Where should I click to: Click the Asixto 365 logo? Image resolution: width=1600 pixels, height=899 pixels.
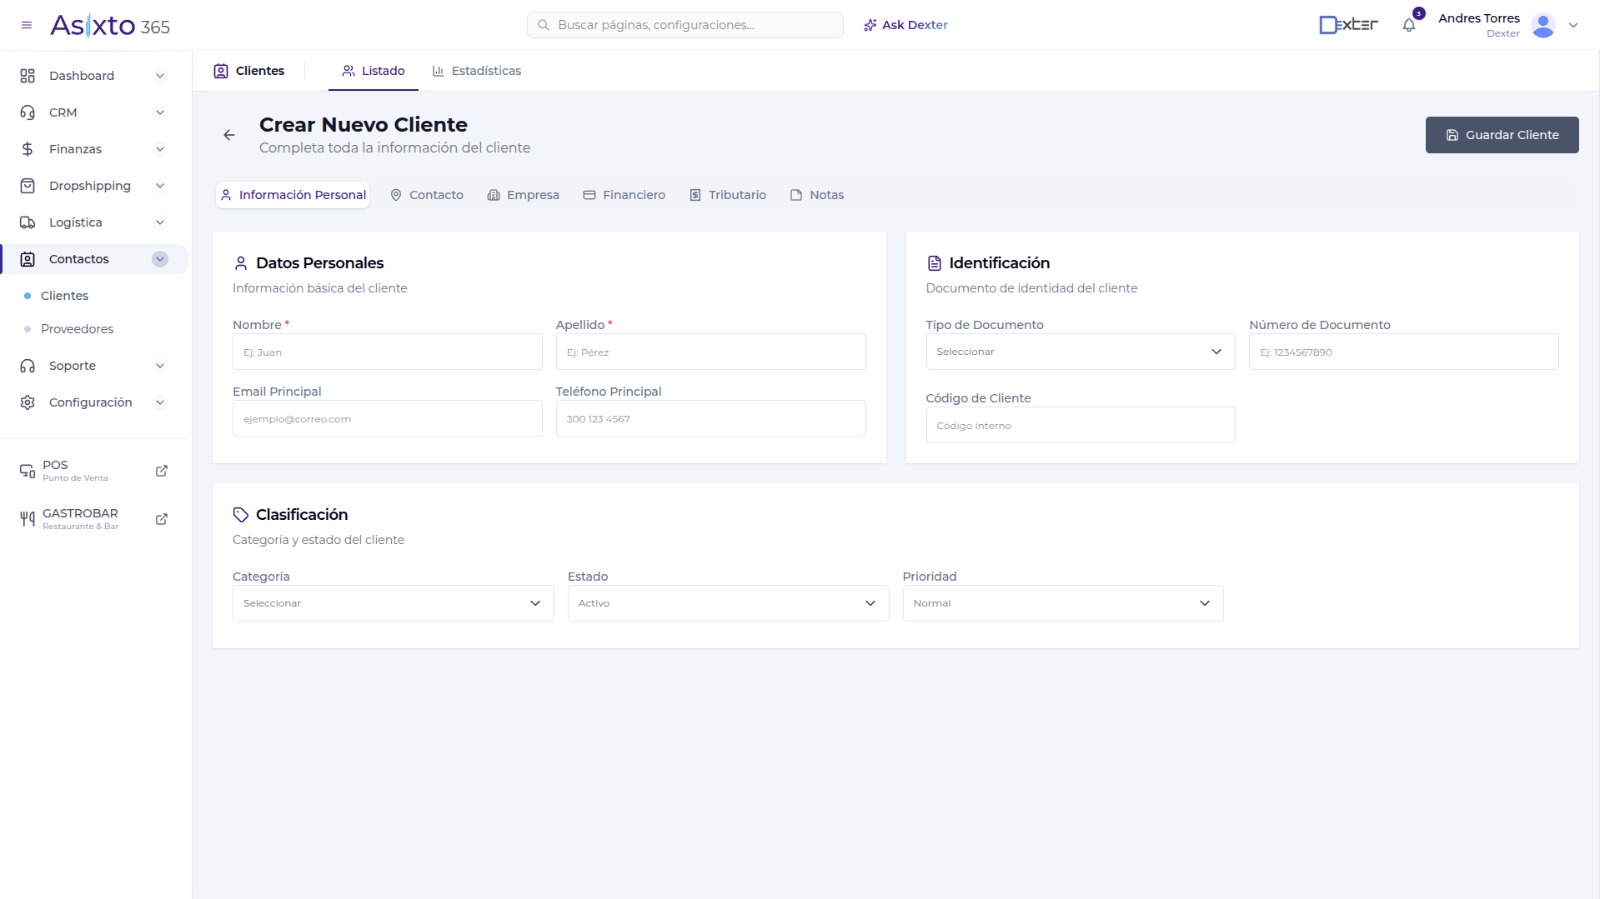click(110, 25)
